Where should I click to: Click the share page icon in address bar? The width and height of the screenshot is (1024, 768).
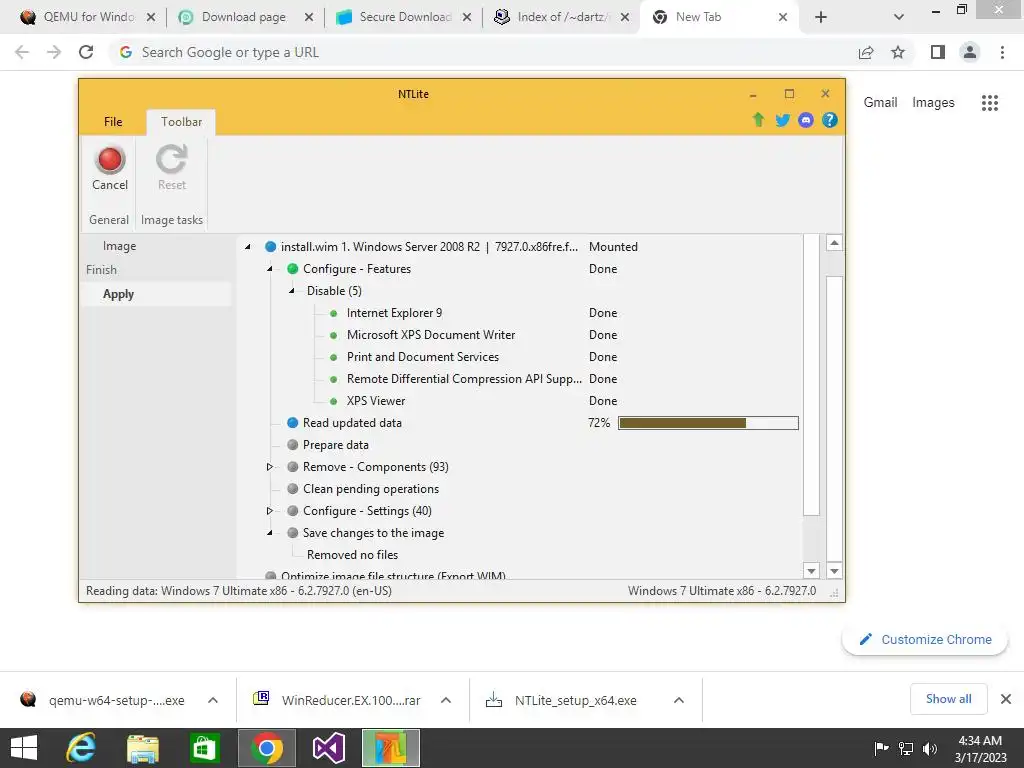click(x=866, y=52)
